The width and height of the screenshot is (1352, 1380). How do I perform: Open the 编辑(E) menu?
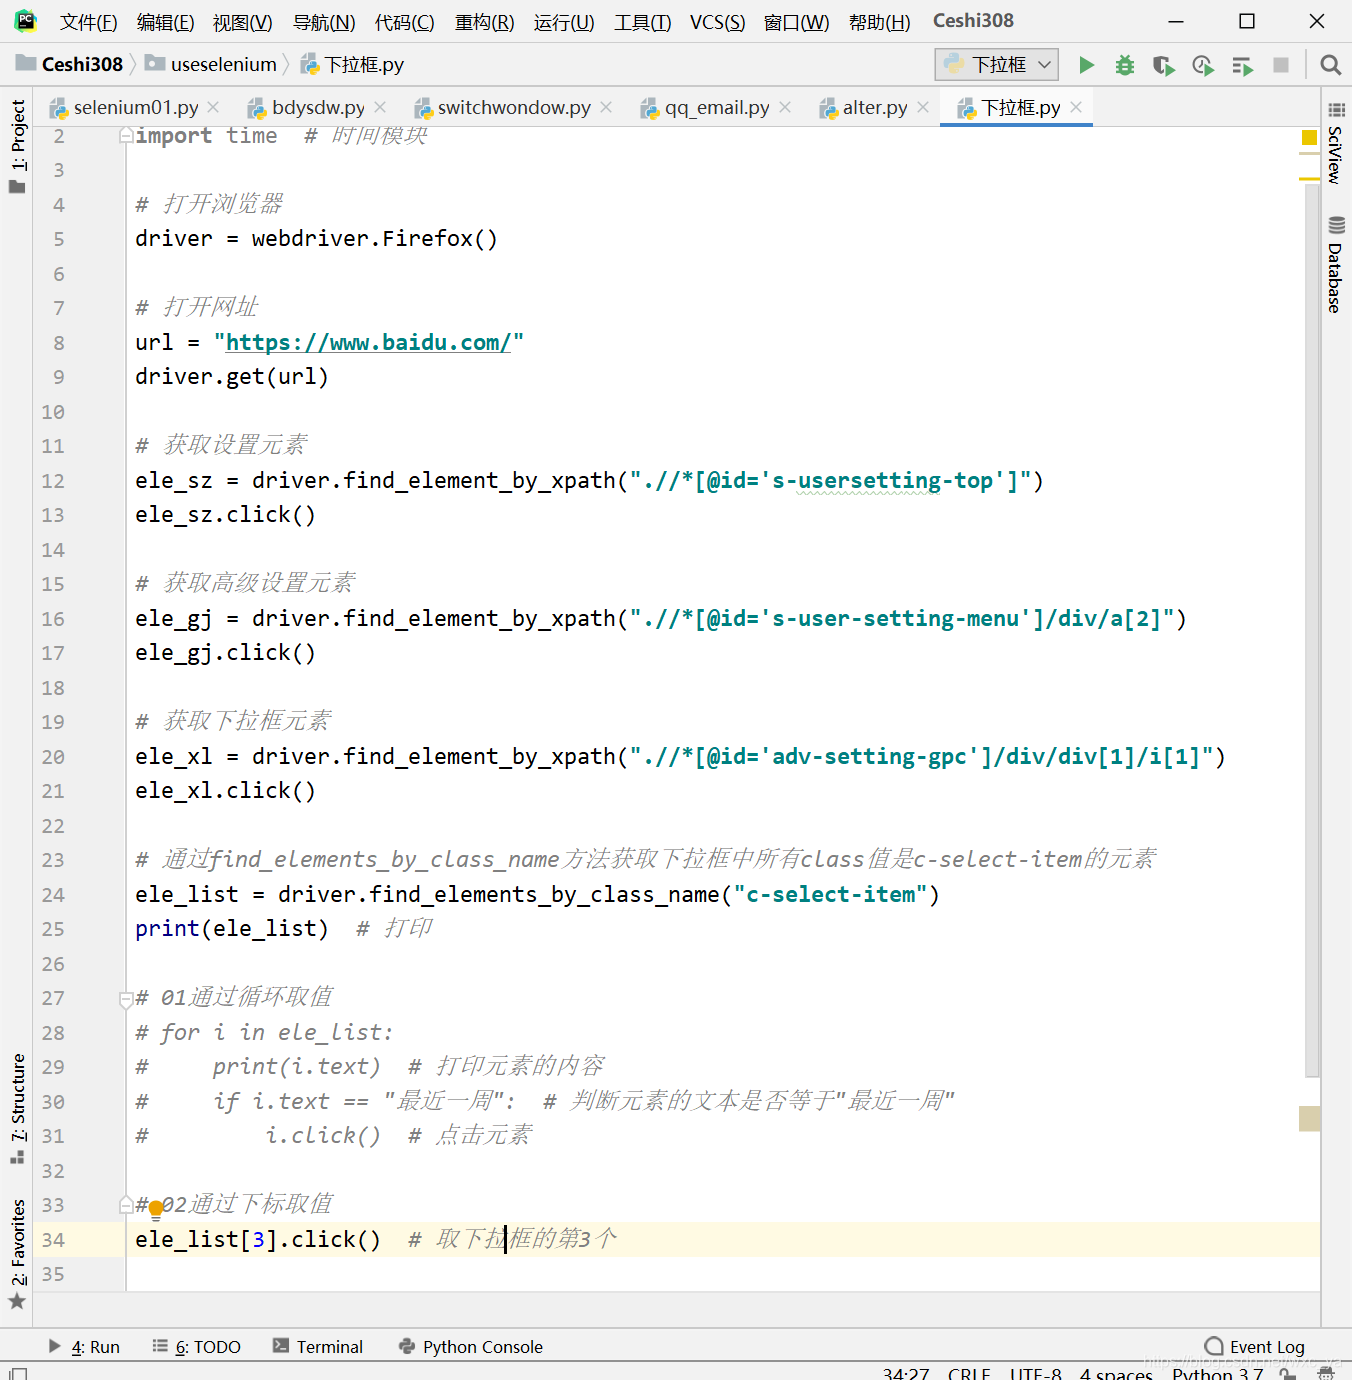point(166,22)
